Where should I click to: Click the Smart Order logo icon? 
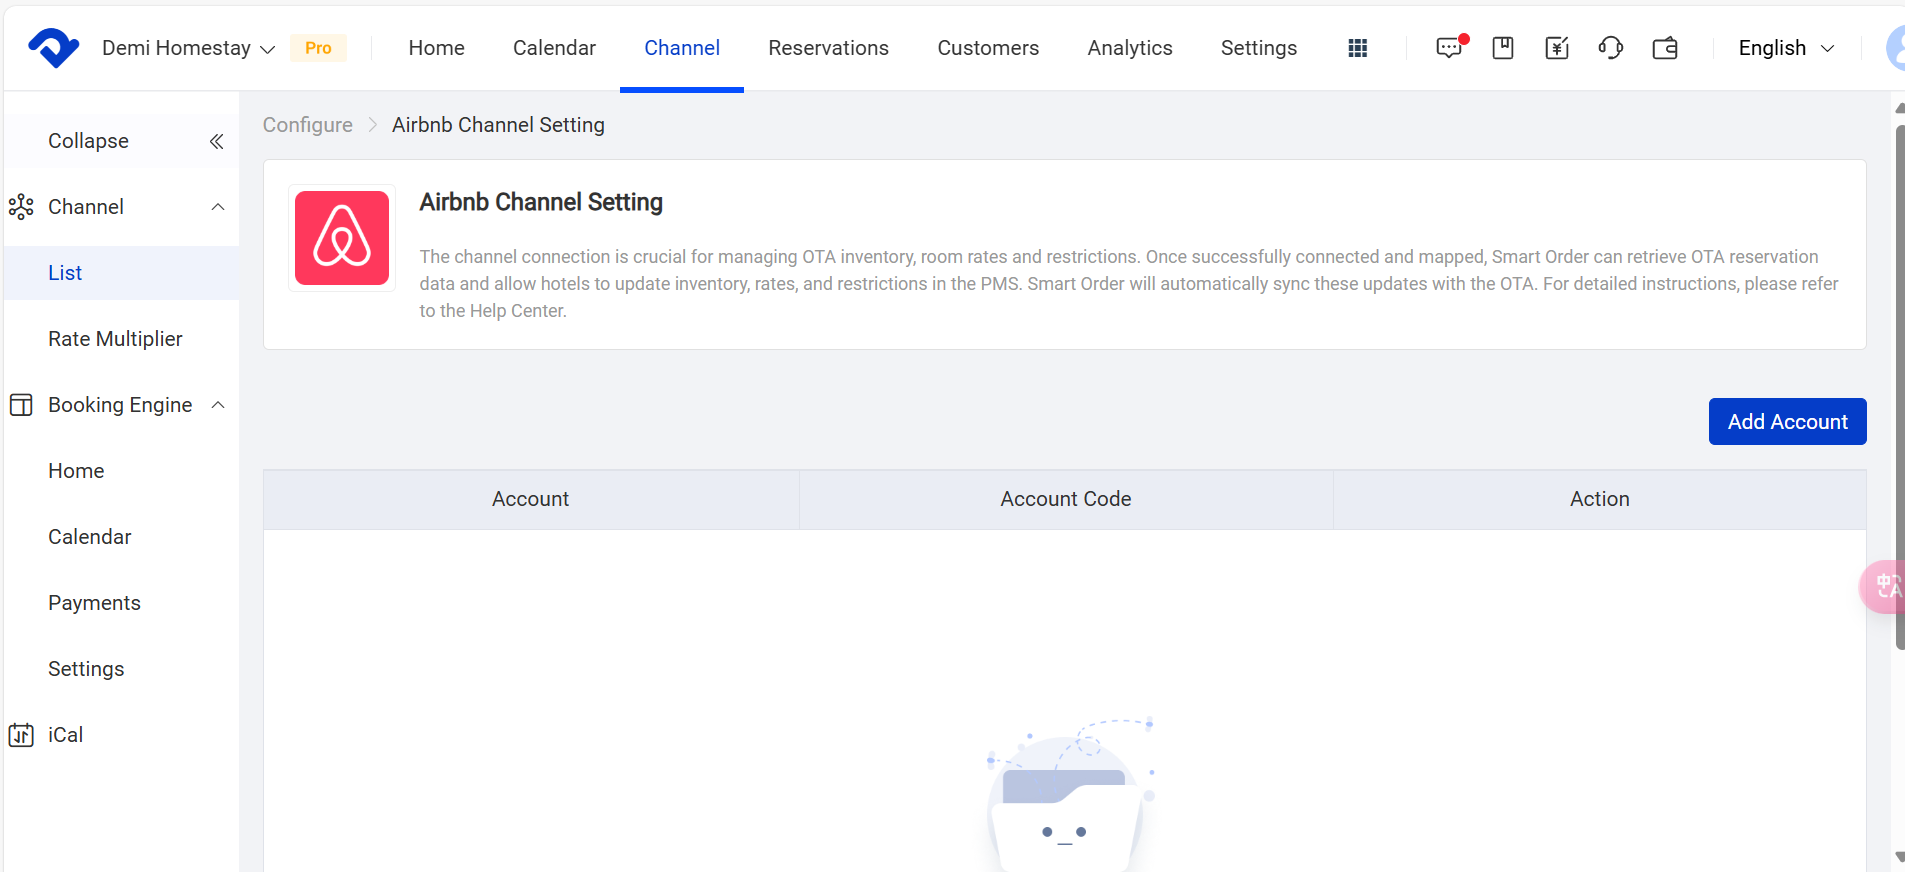(54, 48)
